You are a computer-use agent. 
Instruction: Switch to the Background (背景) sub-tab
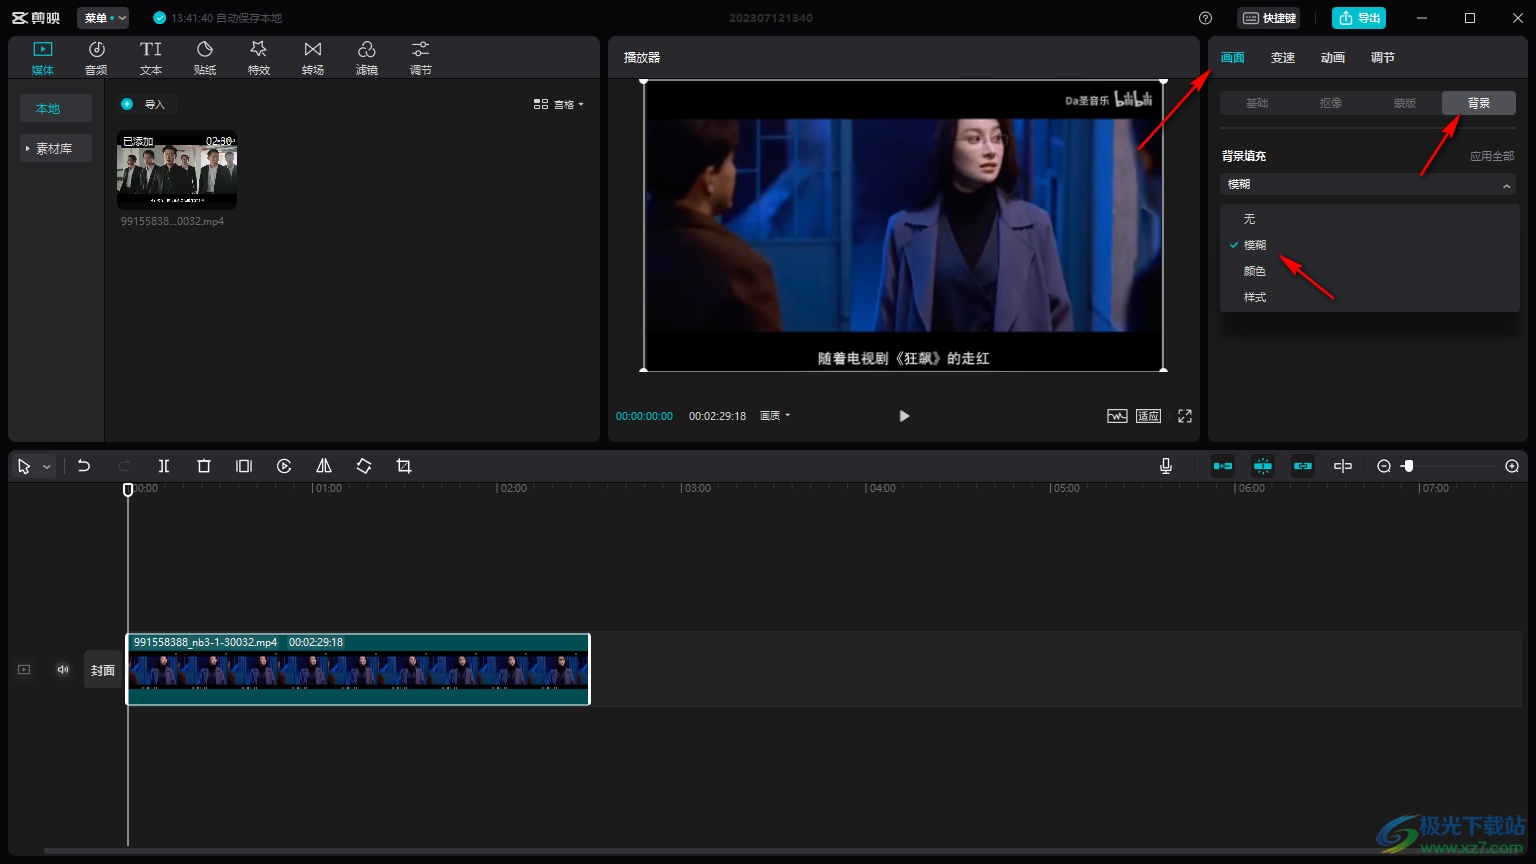[1479, 103]
